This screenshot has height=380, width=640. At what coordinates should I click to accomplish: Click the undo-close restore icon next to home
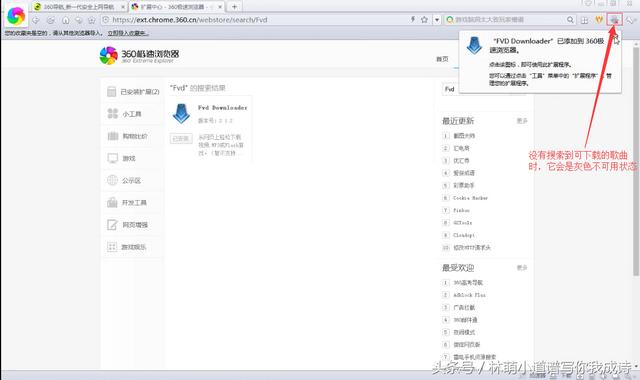(78, 20)
